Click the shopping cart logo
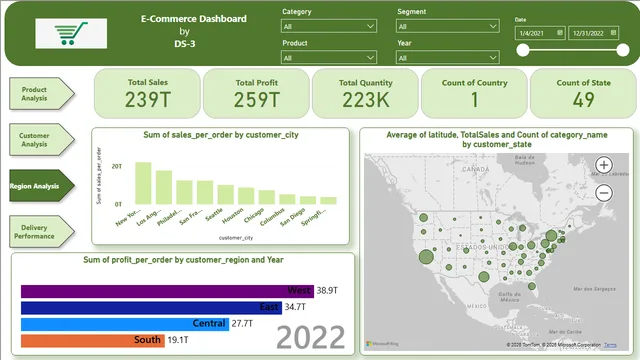Image resolution: width=640 pixels, height=360 pixels. (71, 33)
